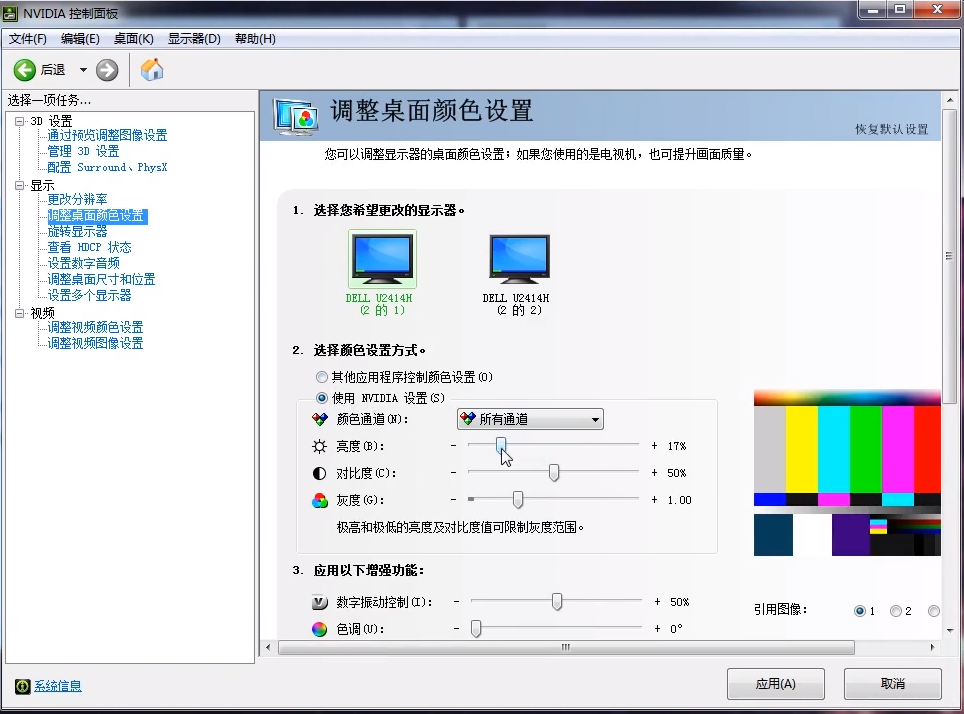Open 调整视频图像设置 tree item
Image resolution: width=964 pixels, height=714 pixels.
[x=95, y=343]
